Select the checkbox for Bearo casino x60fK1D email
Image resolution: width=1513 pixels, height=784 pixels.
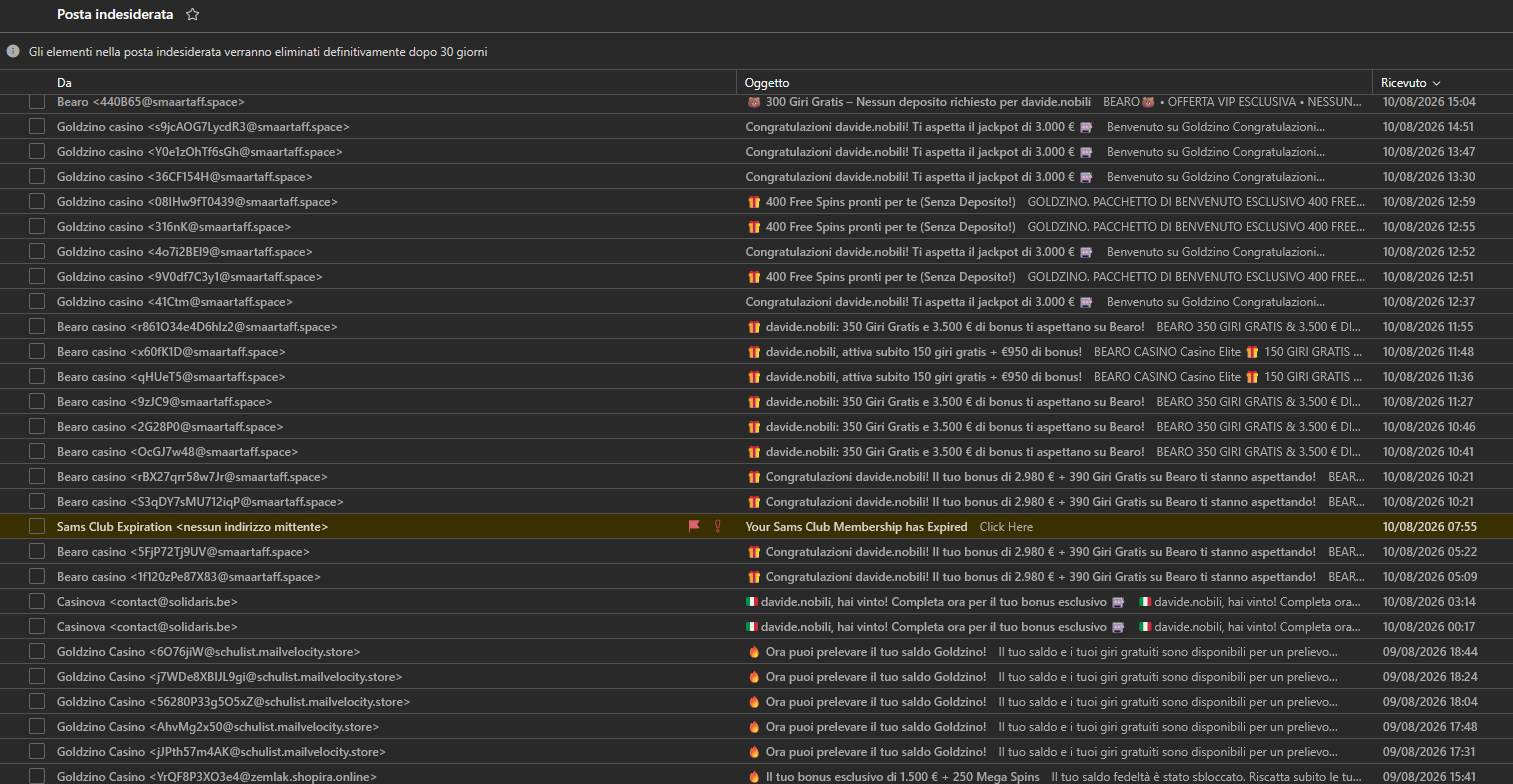(x=37, y=352)
